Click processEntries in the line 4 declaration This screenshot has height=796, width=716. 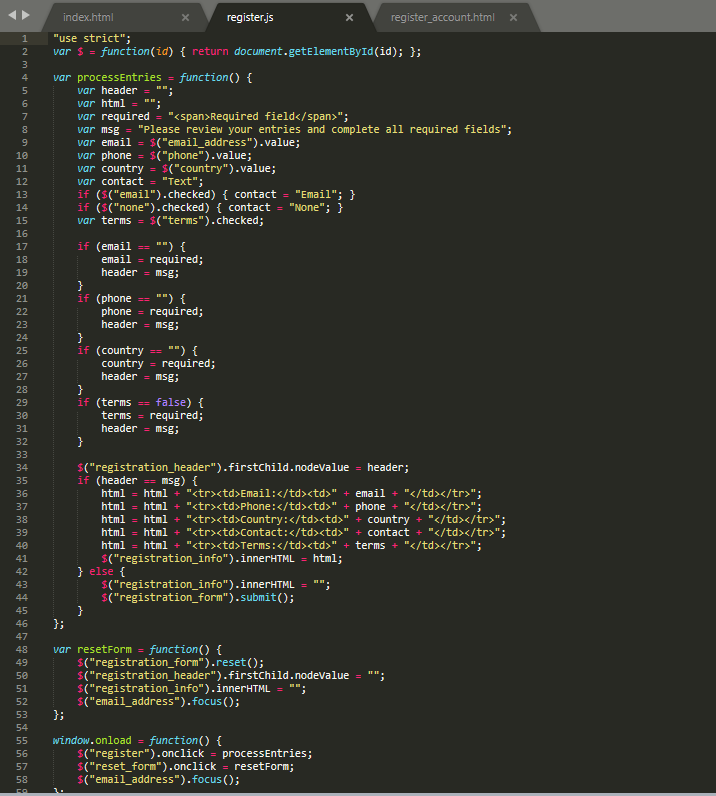(x=119, y=78)
